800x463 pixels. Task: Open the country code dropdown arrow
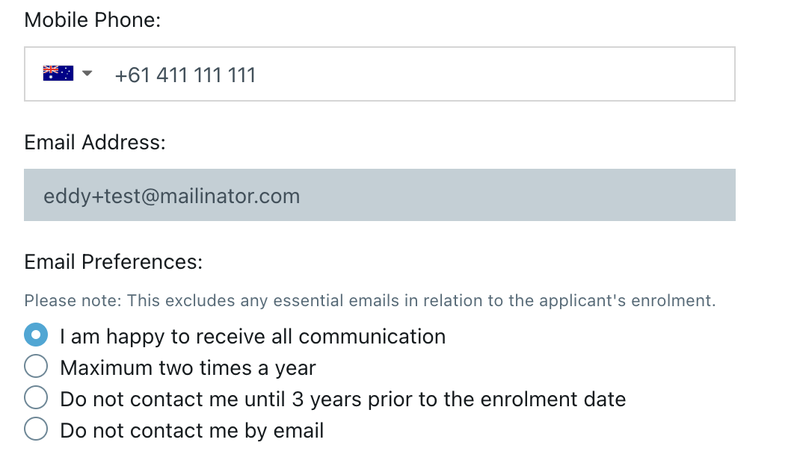click(87, 74)
